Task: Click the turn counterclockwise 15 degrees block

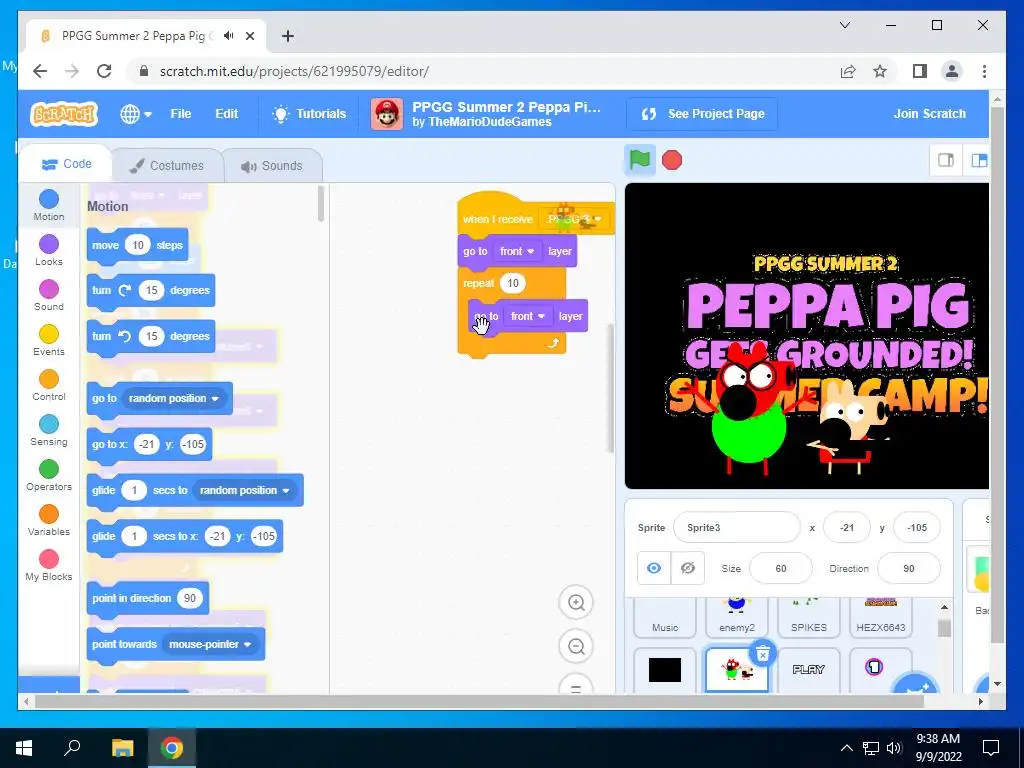Action: tap(150, 336)
